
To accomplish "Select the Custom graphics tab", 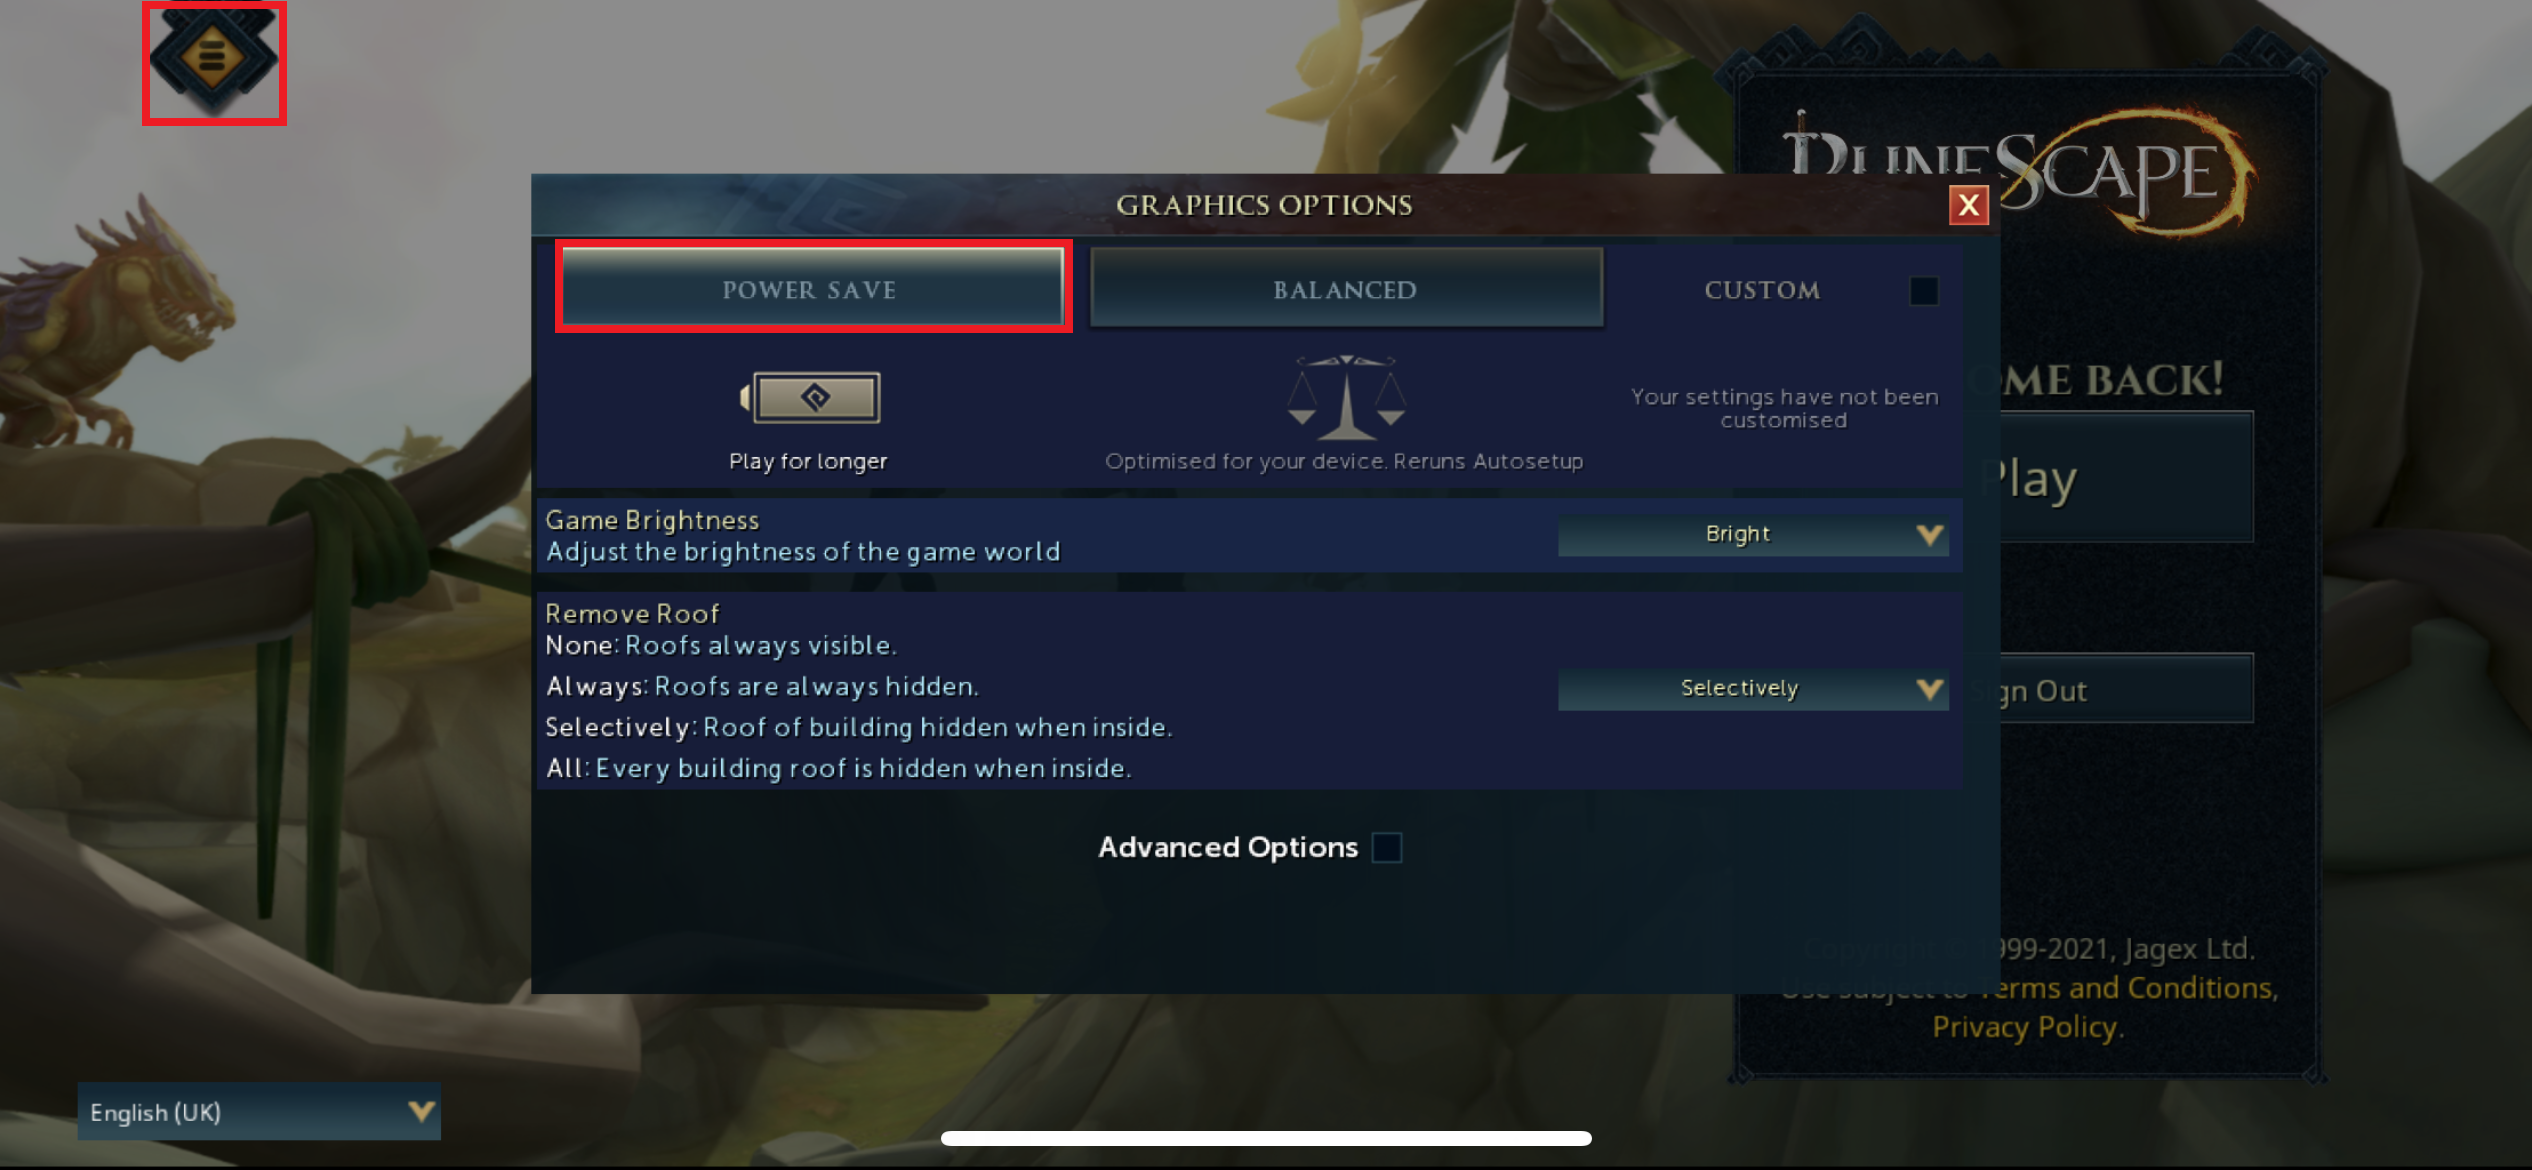I will point(1760,289).
